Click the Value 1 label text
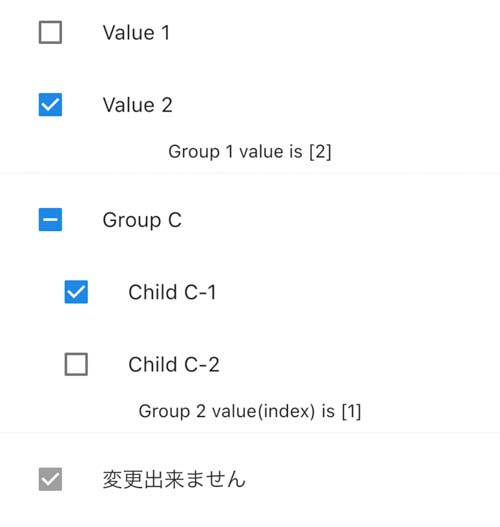This screenshot has width=500, height=527. [x=136, y=33]
